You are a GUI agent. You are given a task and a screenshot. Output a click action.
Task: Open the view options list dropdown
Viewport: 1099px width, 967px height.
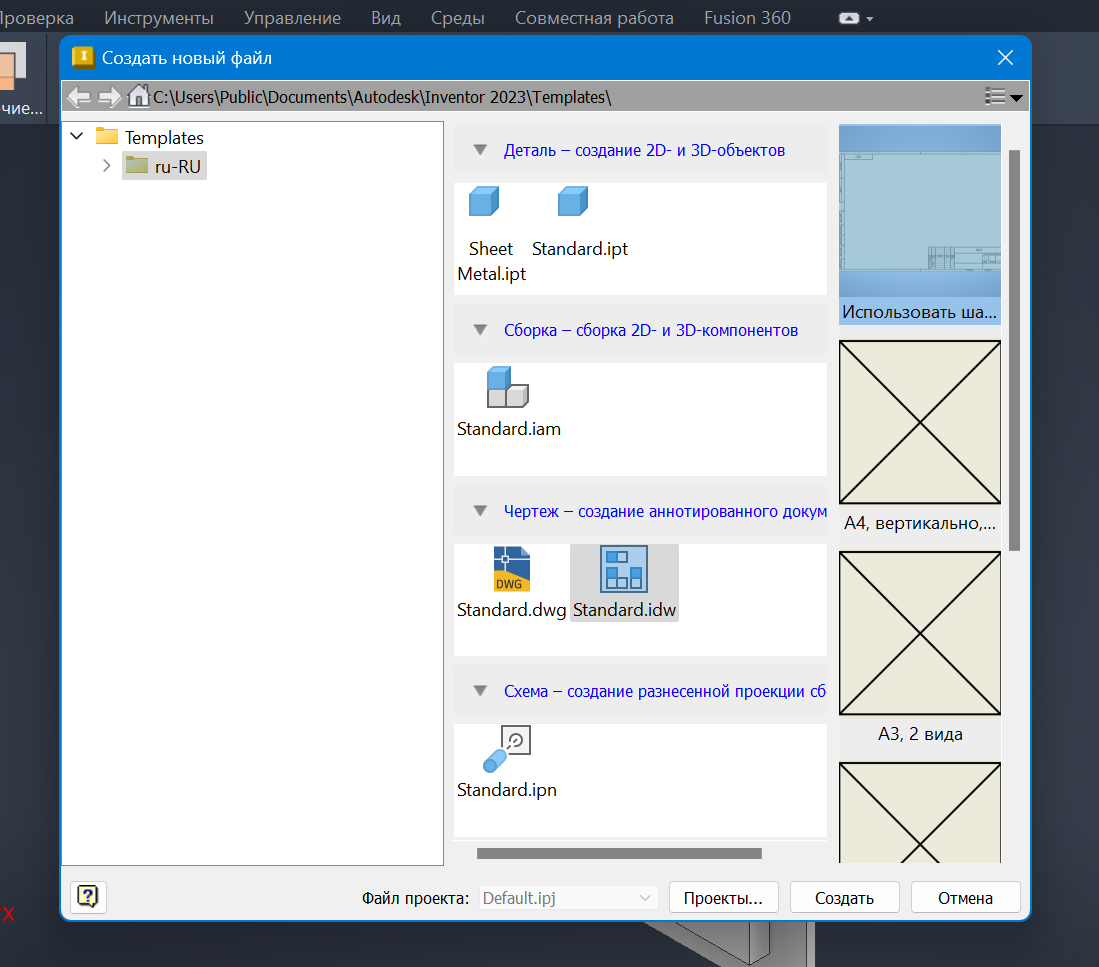tap(1004, 97)
